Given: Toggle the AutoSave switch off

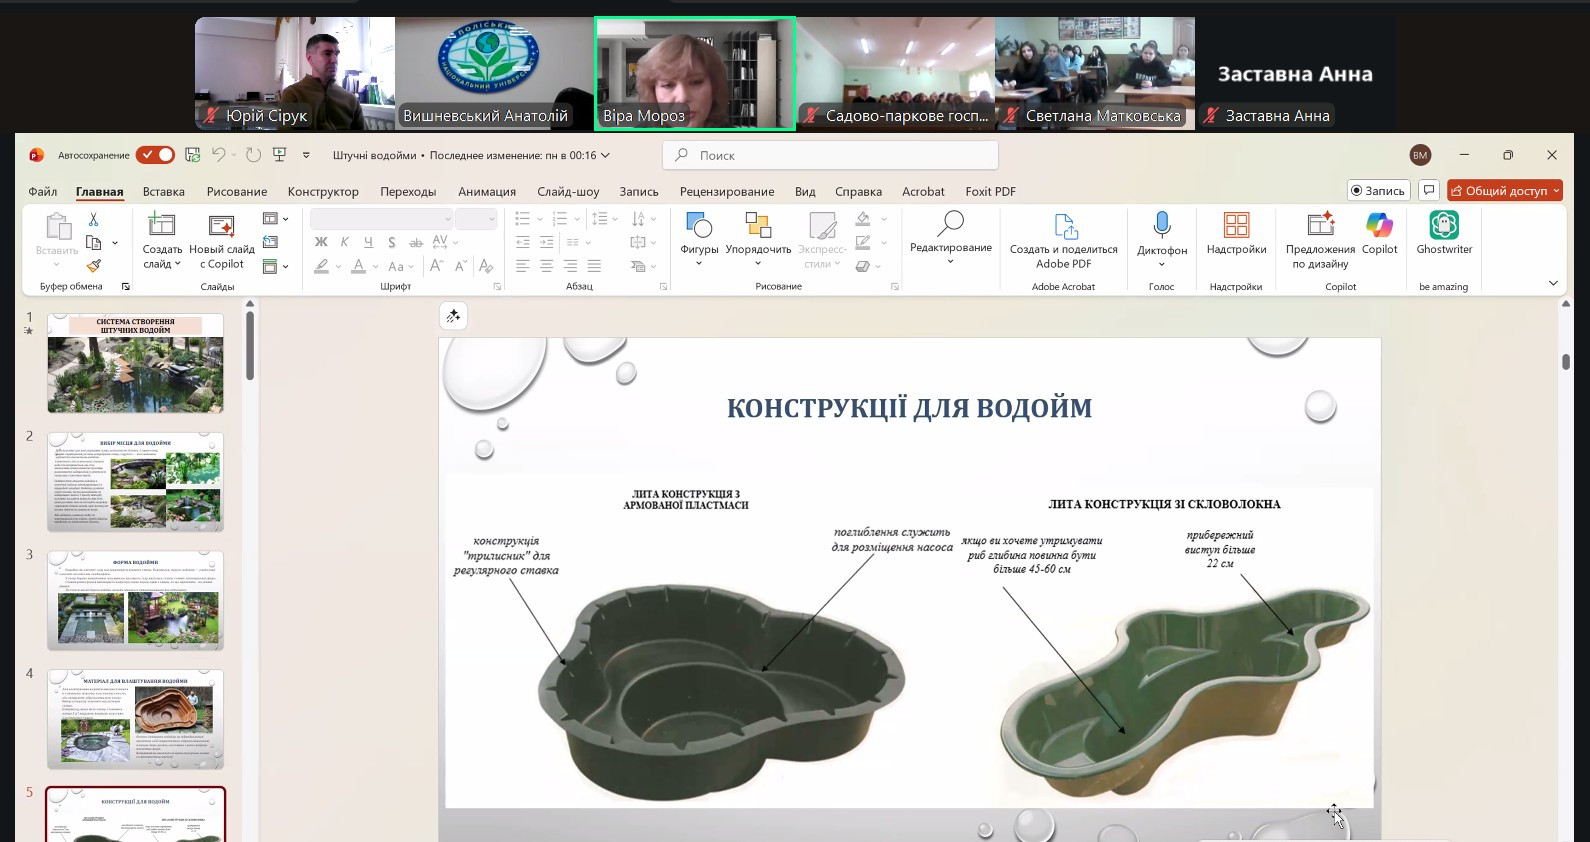Looking at the screenshot, I should pyautogui.click(x=155, y=155).
